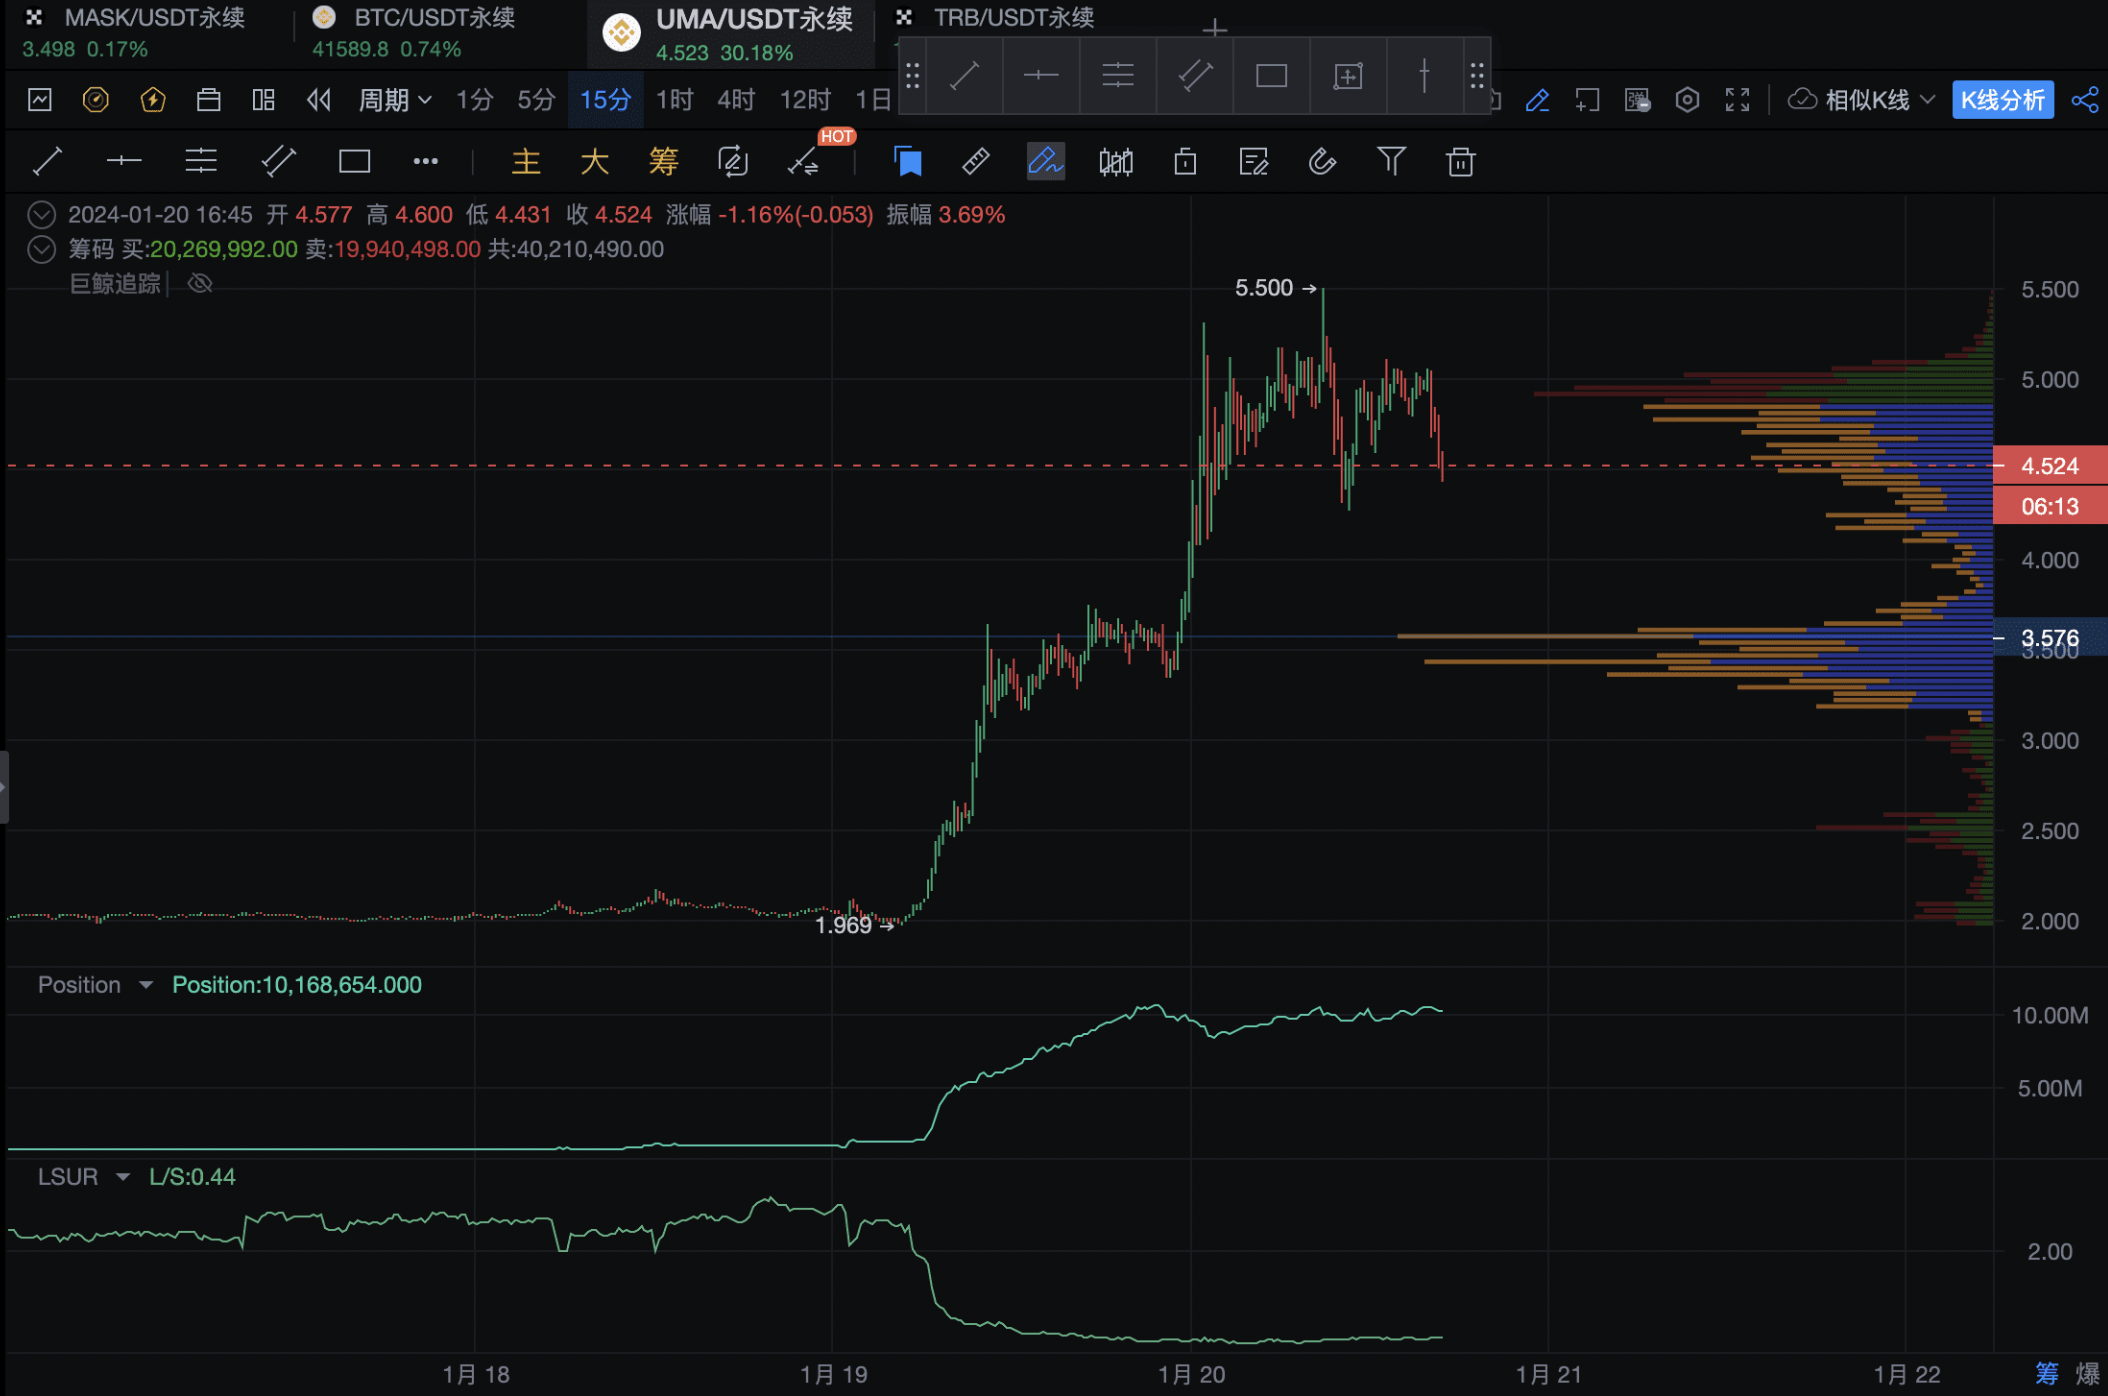Click the 筹 button at bottom right
Image resolution: width=2108 pixels, height=1396 pixels.
(x=2047, y=1374)
